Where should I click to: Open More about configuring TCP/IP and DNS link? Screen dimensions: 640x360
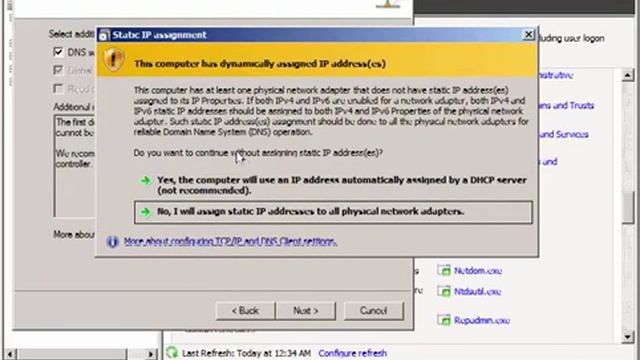230,241
